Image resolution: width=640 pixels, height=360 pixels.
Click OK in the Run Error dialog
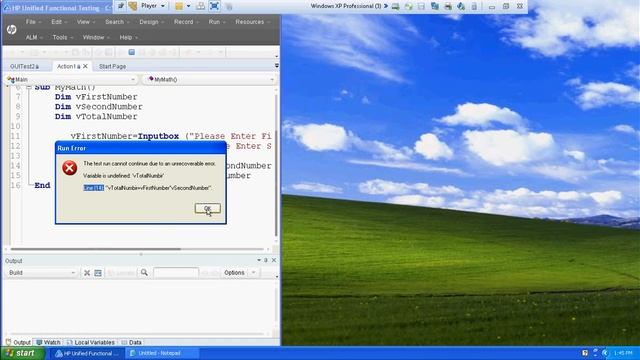(x=208, y=208)
